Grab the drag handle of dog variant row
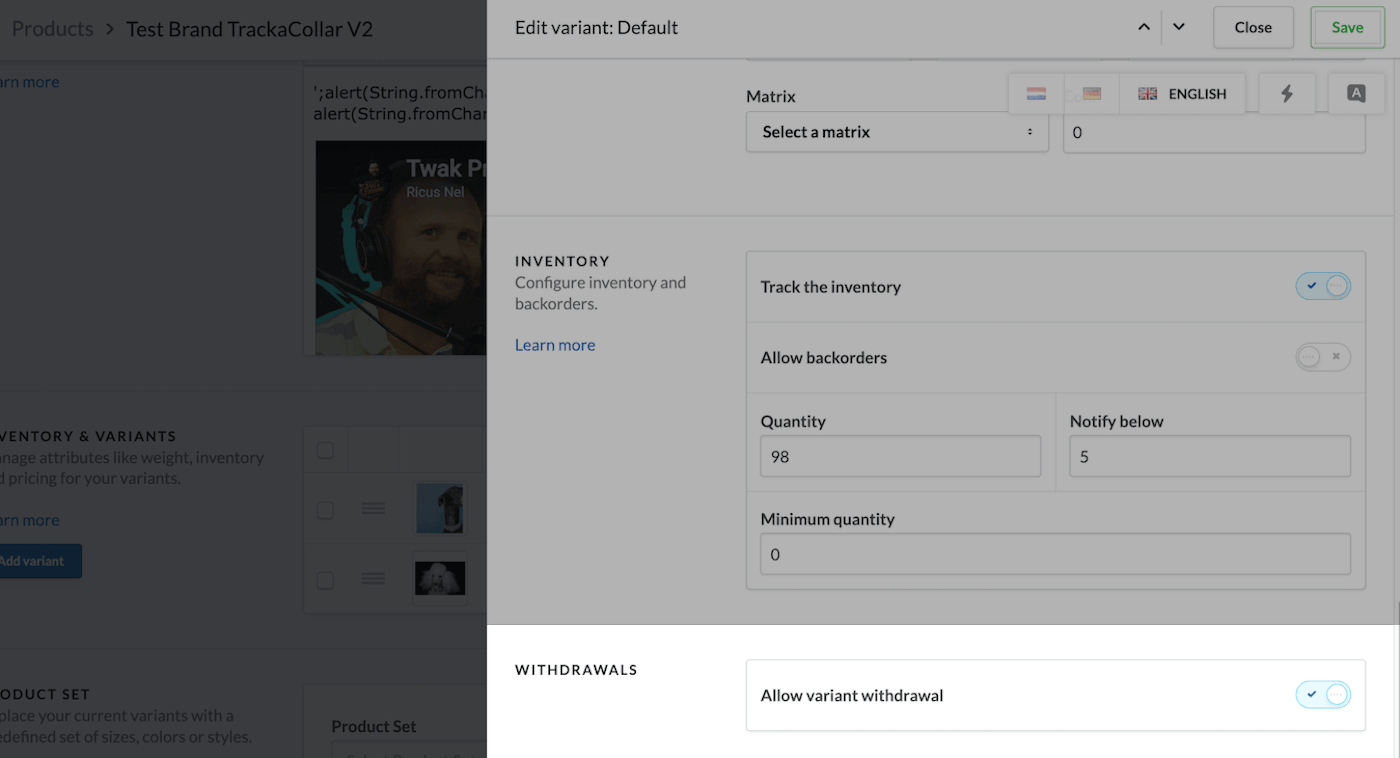 point(373,509)
